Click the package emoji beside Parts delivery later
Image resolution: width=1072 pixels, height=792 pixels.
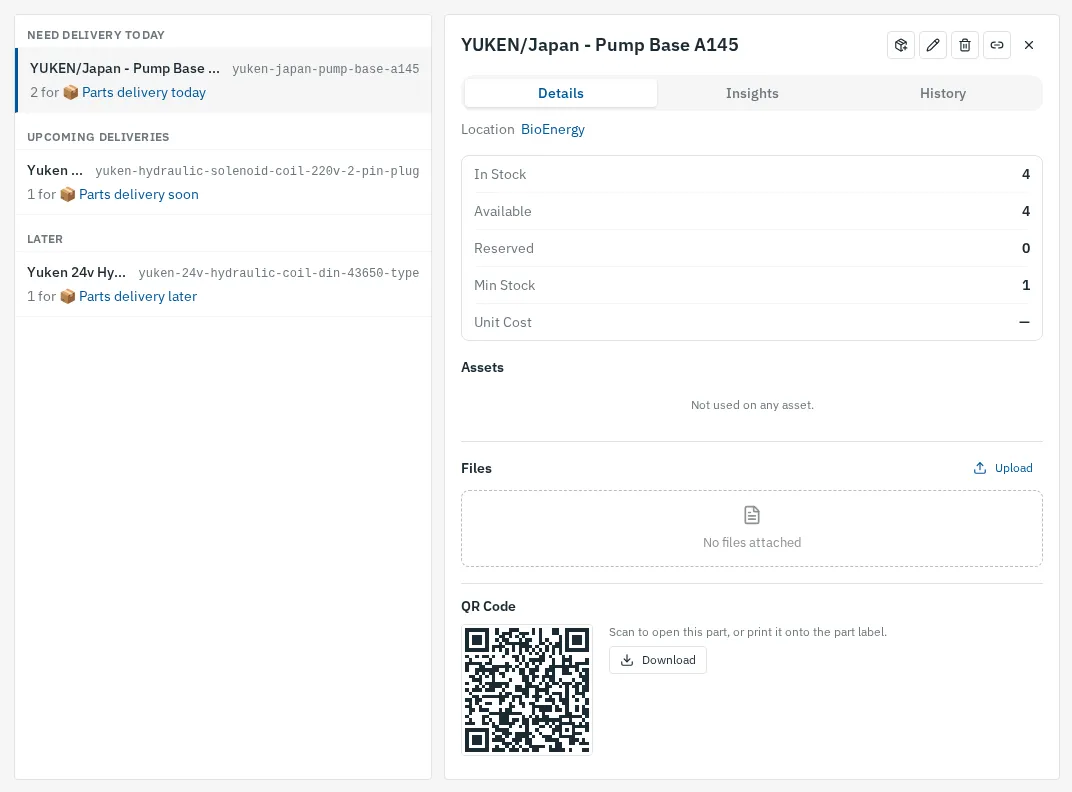click(x=67, y=296)
